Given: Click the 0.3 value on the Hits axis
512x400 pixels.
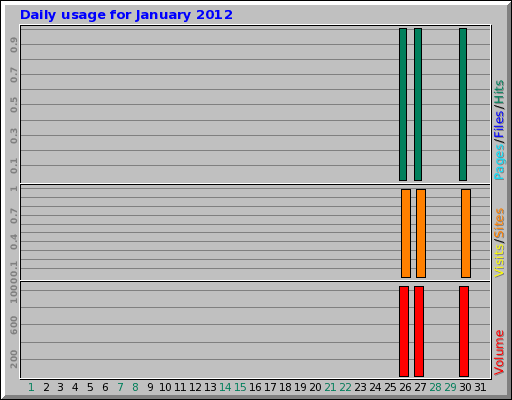Looking at the screenshot, I should click(x=14, y=136).
